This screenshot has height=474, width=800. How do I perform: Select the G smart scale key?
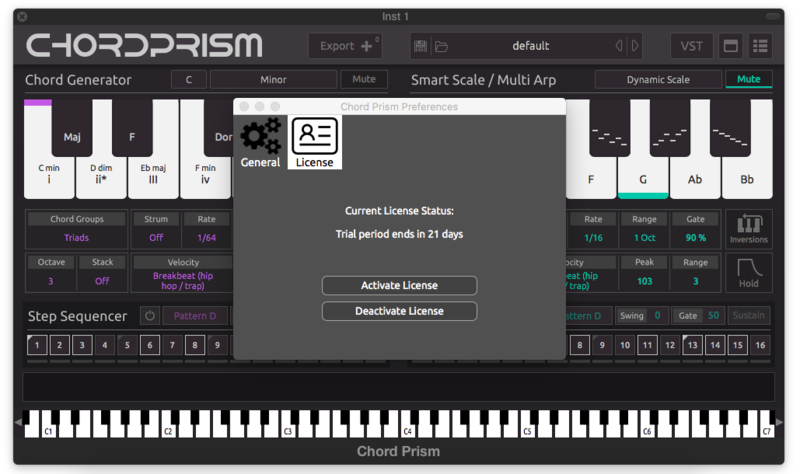click(x=643, y=179)
